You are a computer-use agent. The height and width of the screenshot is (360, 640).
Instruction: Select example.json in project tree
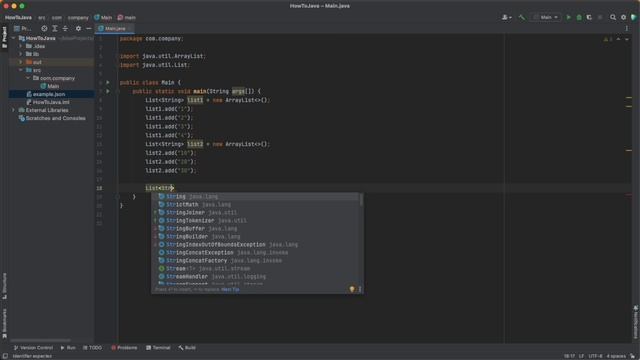[x=49, y=94]
